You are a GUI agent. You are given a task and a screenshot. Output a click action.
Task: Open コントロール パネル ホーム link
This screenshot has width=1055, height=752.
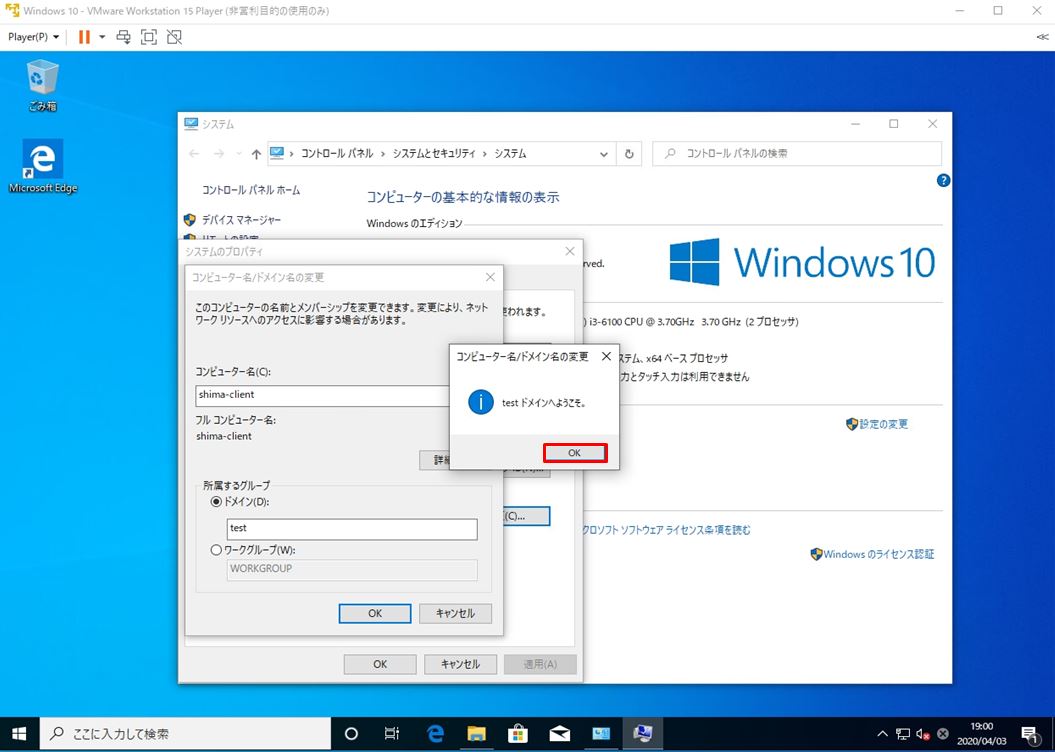pos(251,190)
